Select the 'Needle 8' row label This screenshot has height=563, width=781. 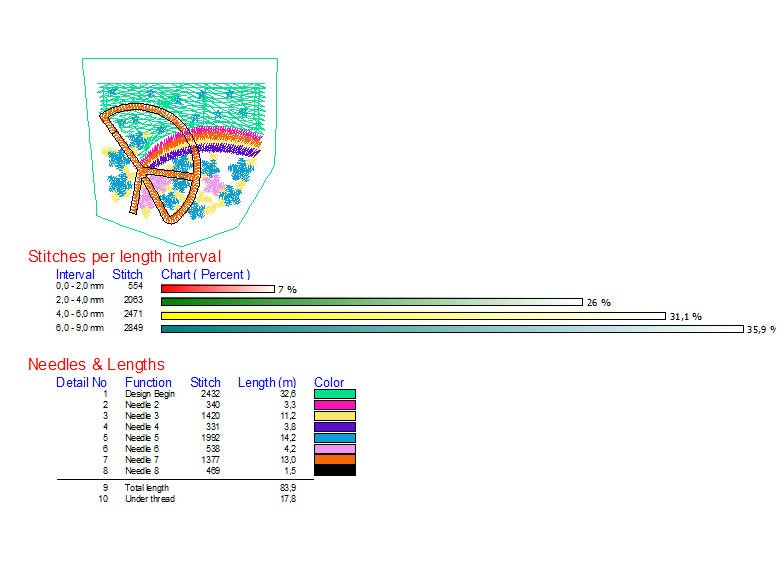pos(142,471)
